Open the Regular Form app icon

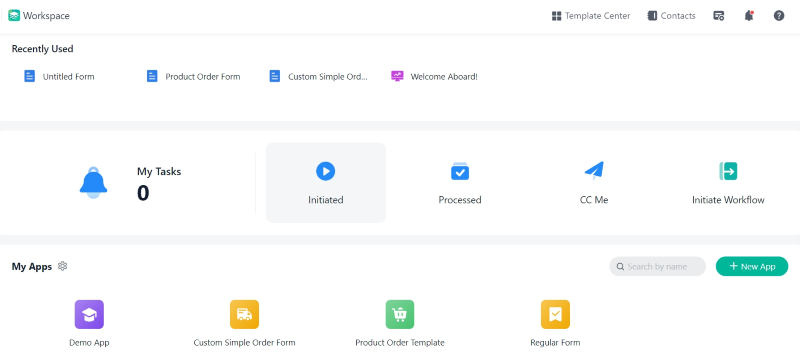555,314
